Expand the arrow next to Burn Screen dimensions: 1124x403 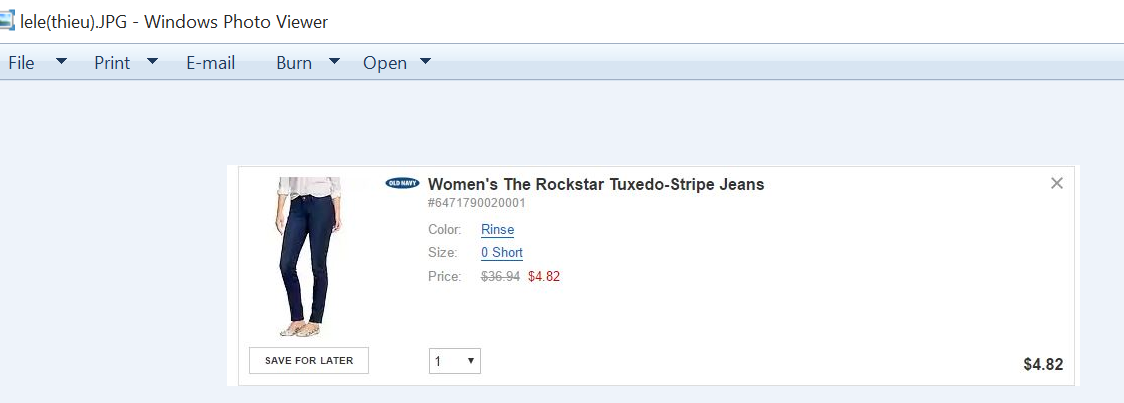point(334,62)
